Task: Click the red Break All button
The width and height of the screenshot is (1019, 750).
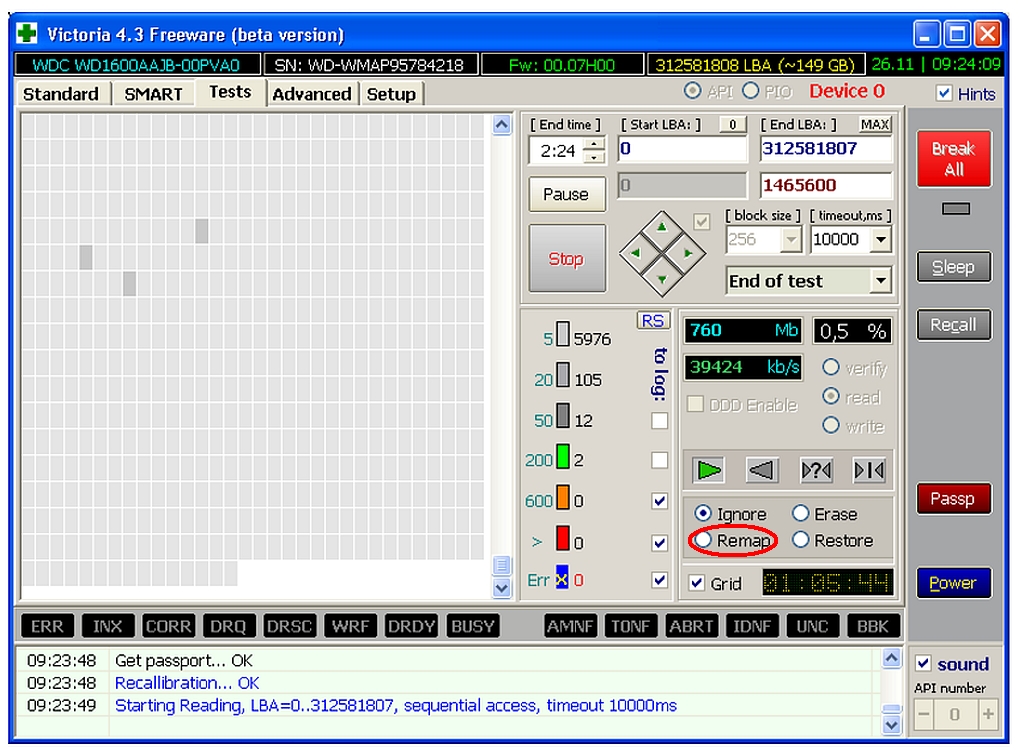Action: pos(953,159)
